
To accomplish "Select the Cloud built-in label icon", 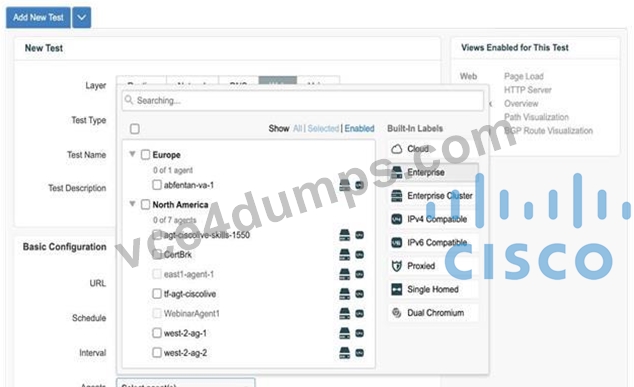I will tap(397, 149).
